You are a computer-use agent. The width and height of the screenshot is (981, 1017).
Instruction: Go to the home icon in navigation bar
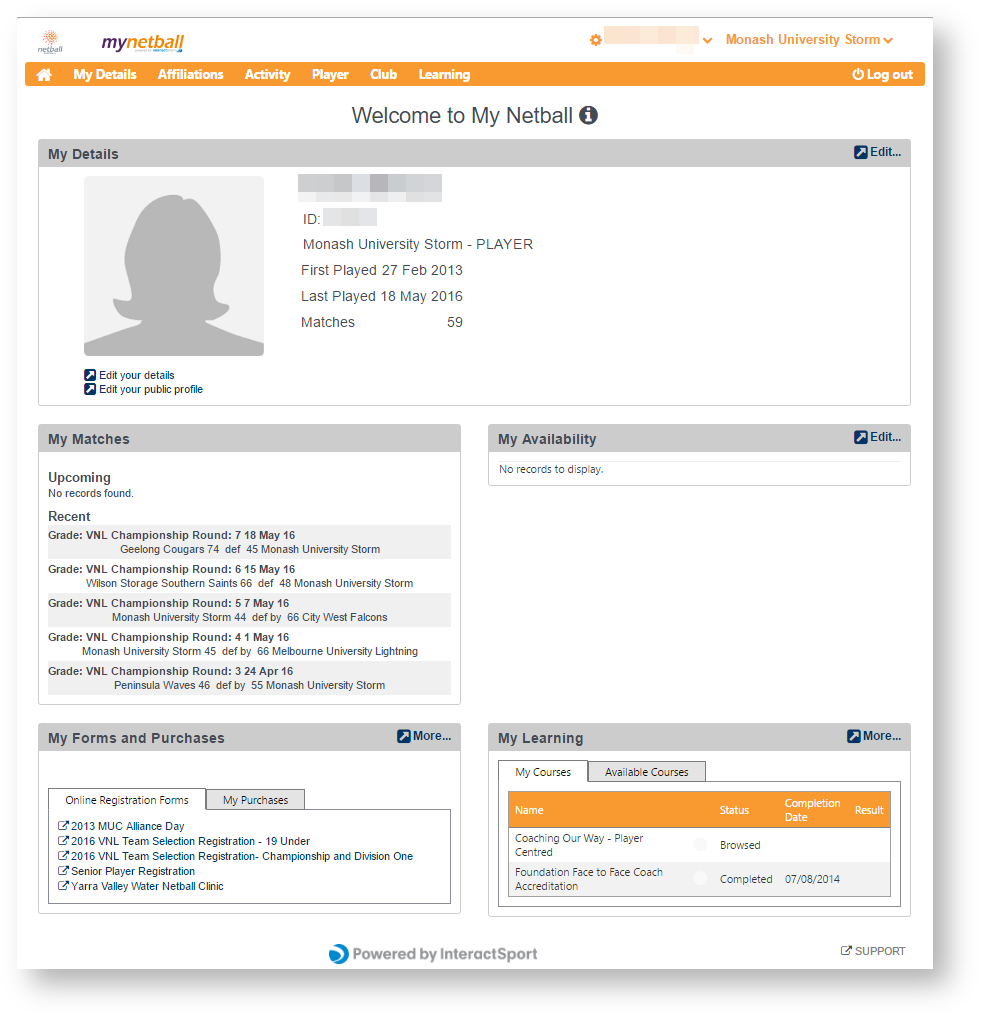[x=44, y=75]
